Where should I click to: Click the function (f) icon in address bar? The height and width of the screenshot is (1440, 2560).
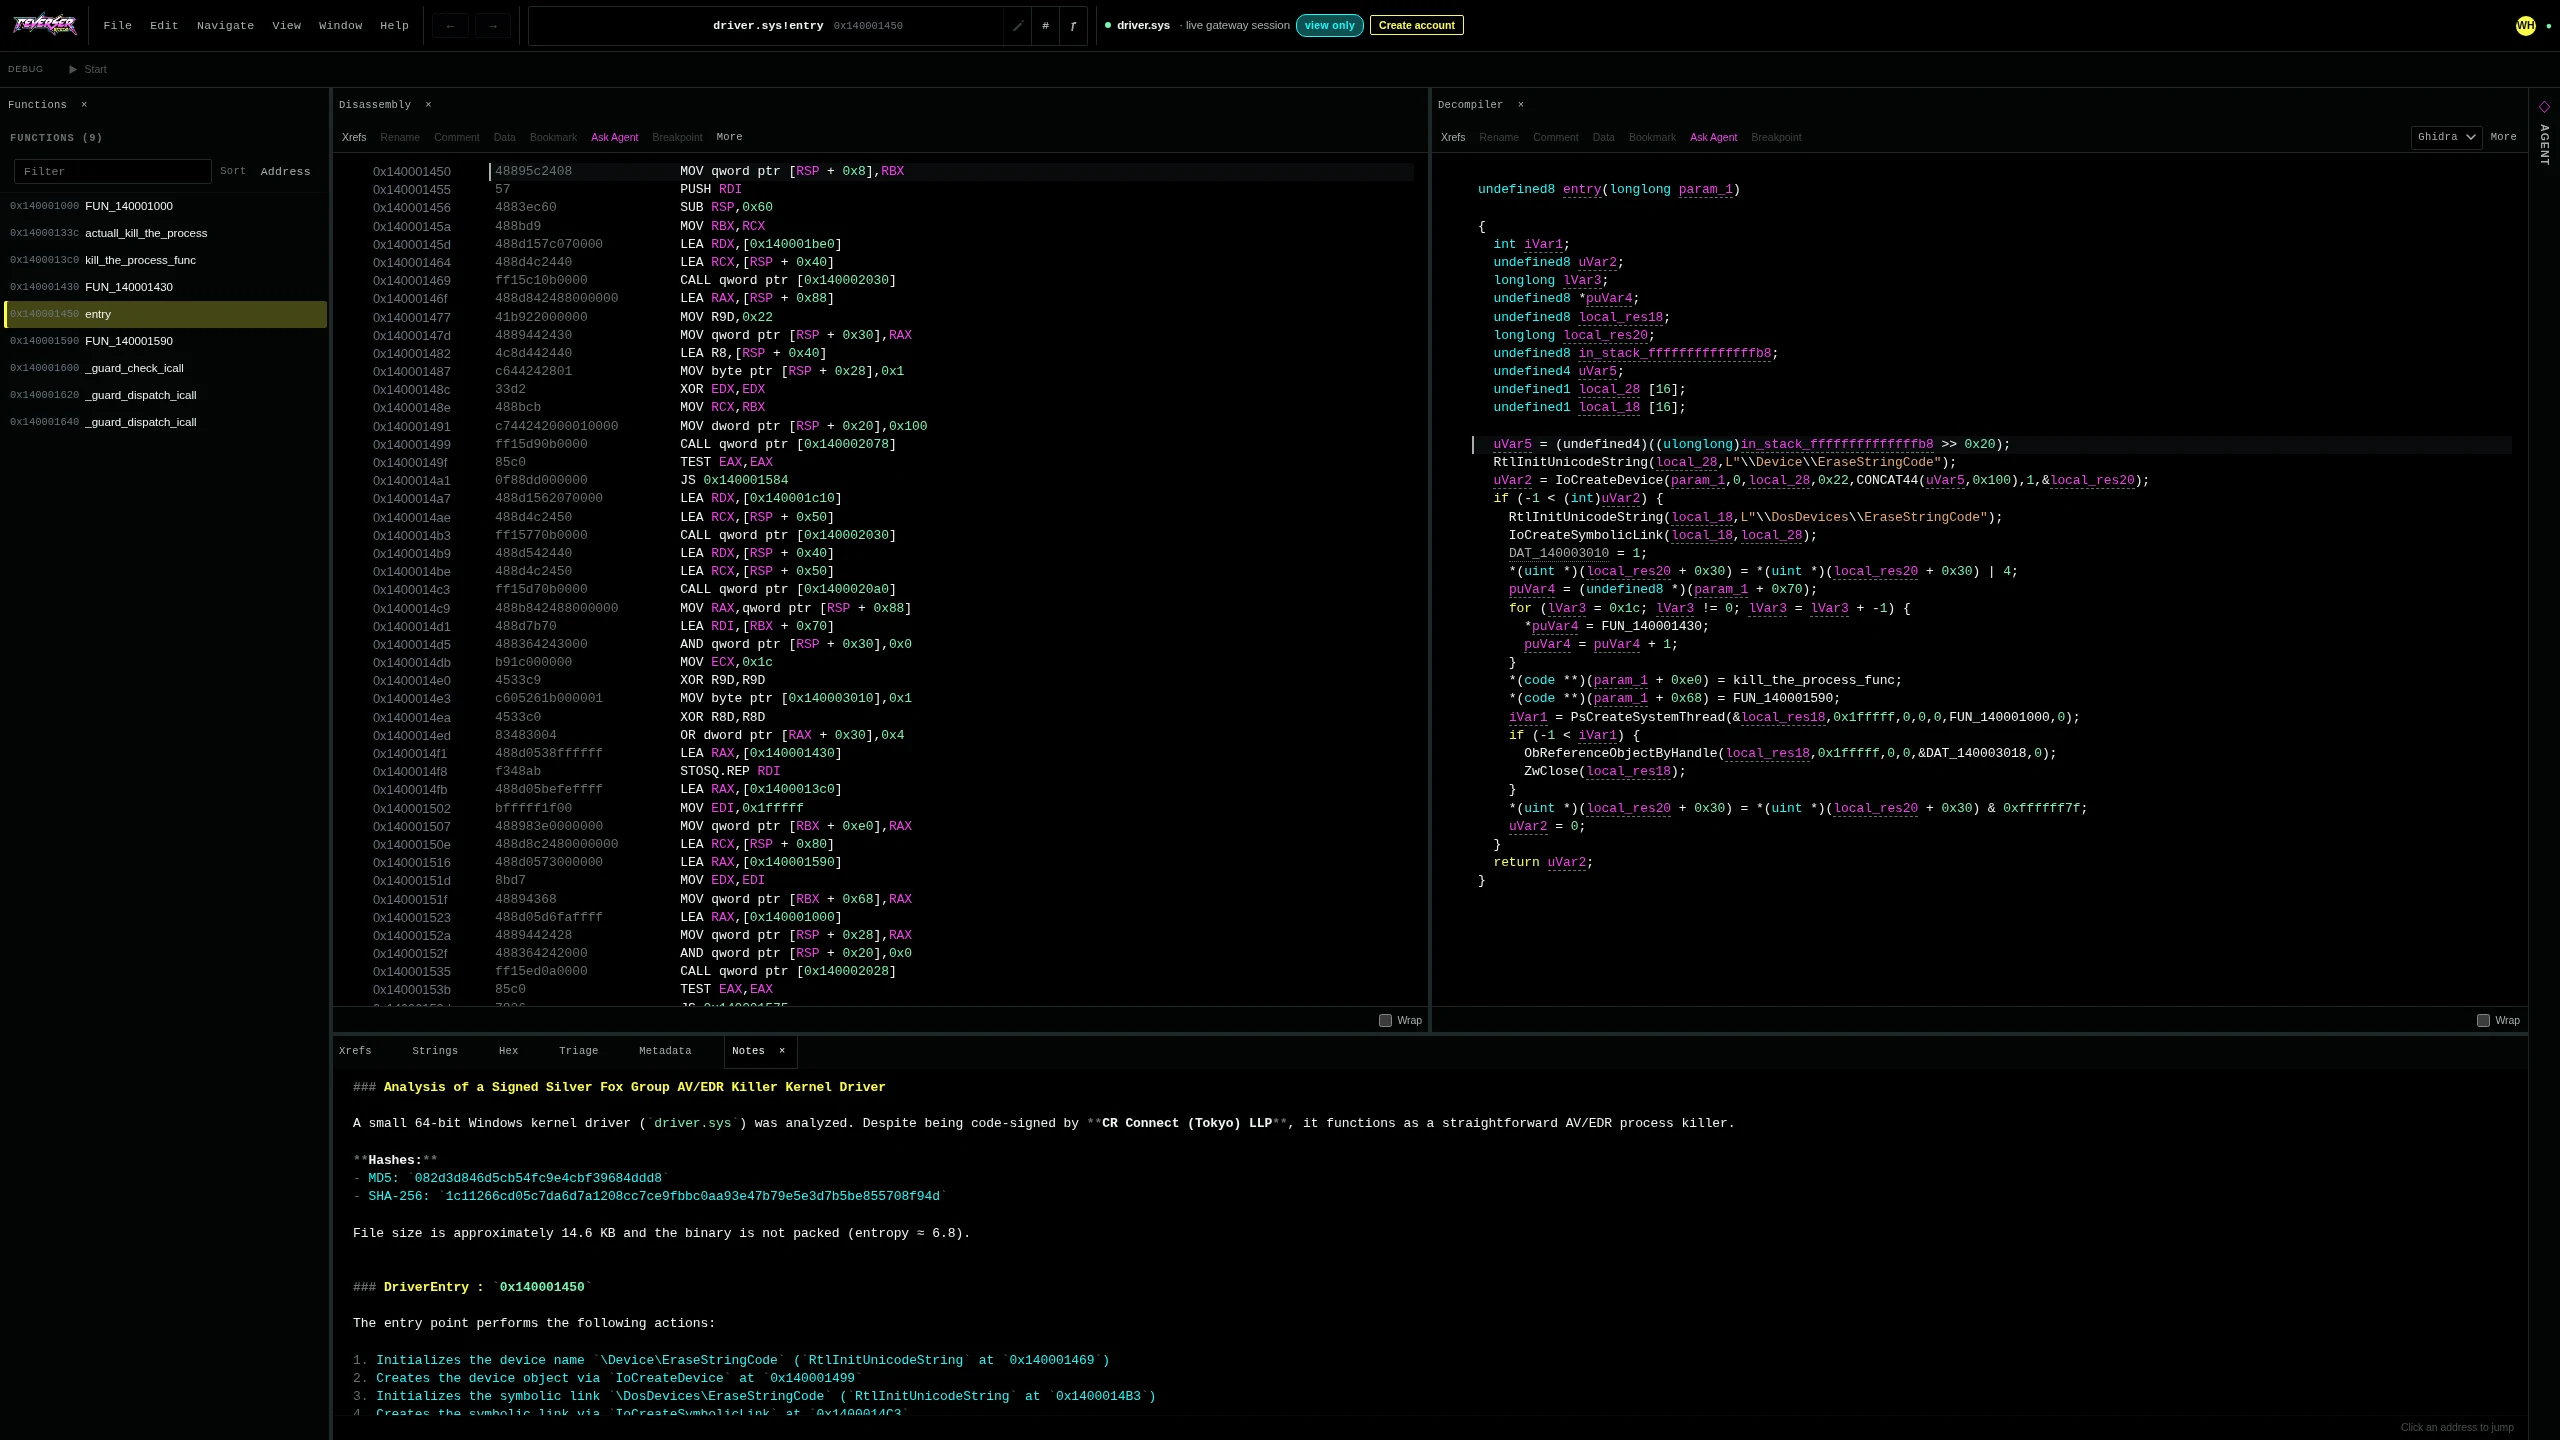[x=1073, y=26]
